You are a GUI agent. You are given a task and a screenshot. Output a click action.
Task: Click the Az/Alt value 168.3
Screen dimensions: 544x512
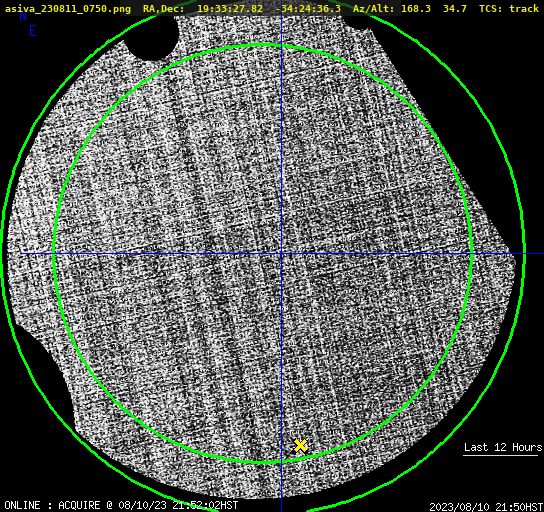[416, 8]
